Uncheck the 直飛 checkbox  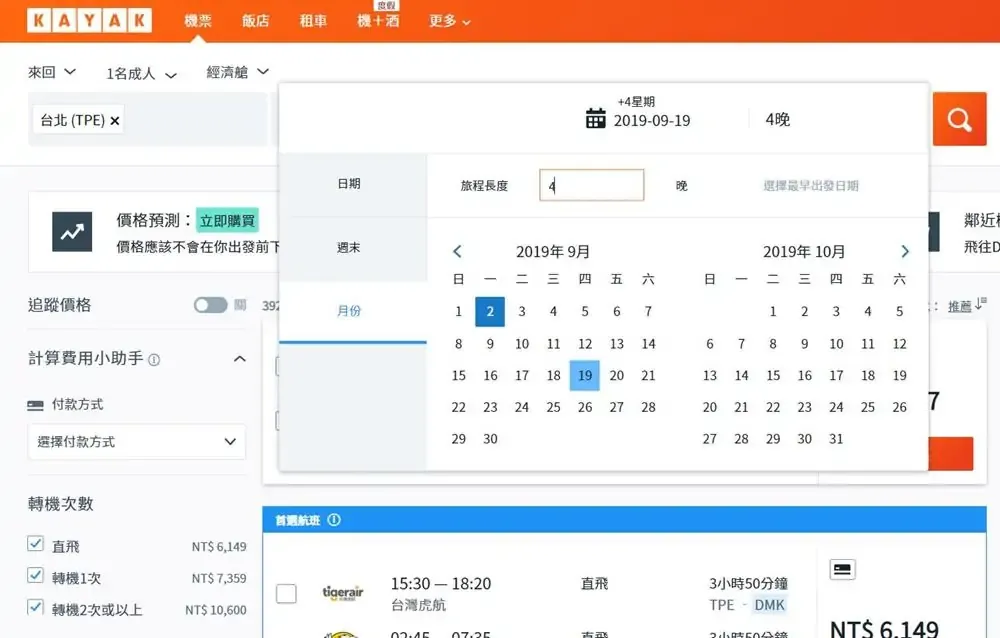(36, 545)
